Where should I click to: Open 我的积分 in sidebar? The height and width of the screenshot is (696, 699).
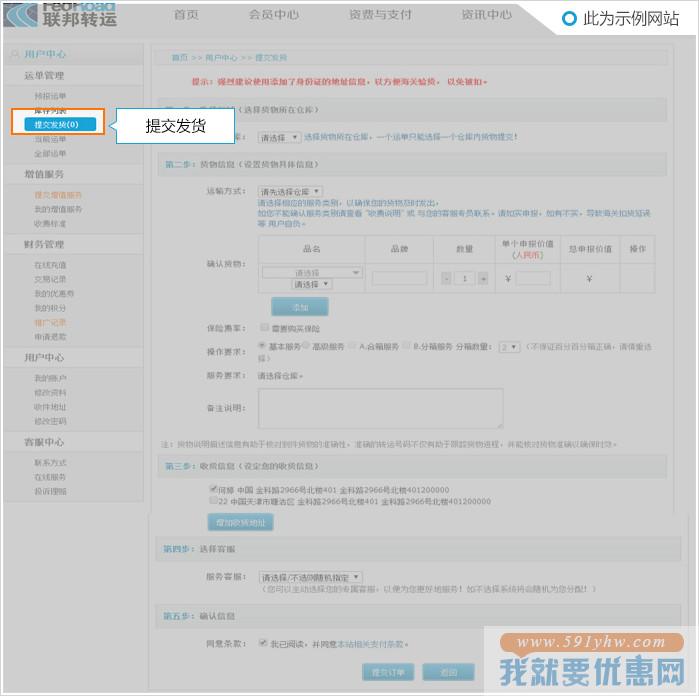coord(50,308)
